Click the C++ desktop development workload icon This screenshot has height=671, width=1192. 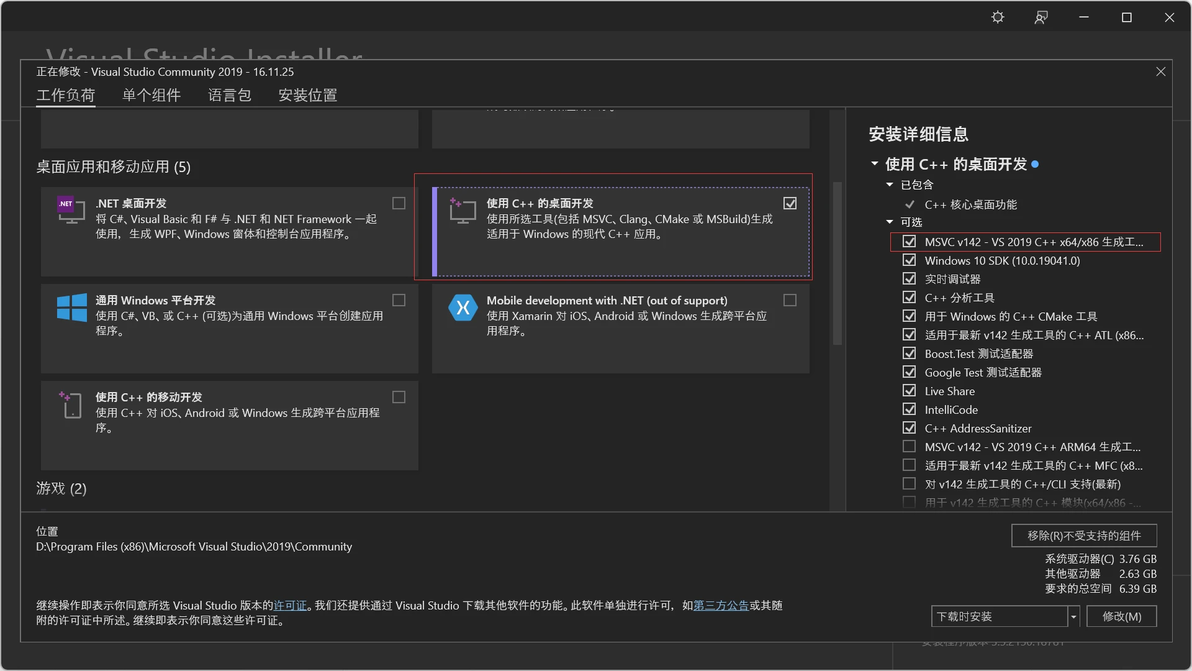(x=462, y=210)
